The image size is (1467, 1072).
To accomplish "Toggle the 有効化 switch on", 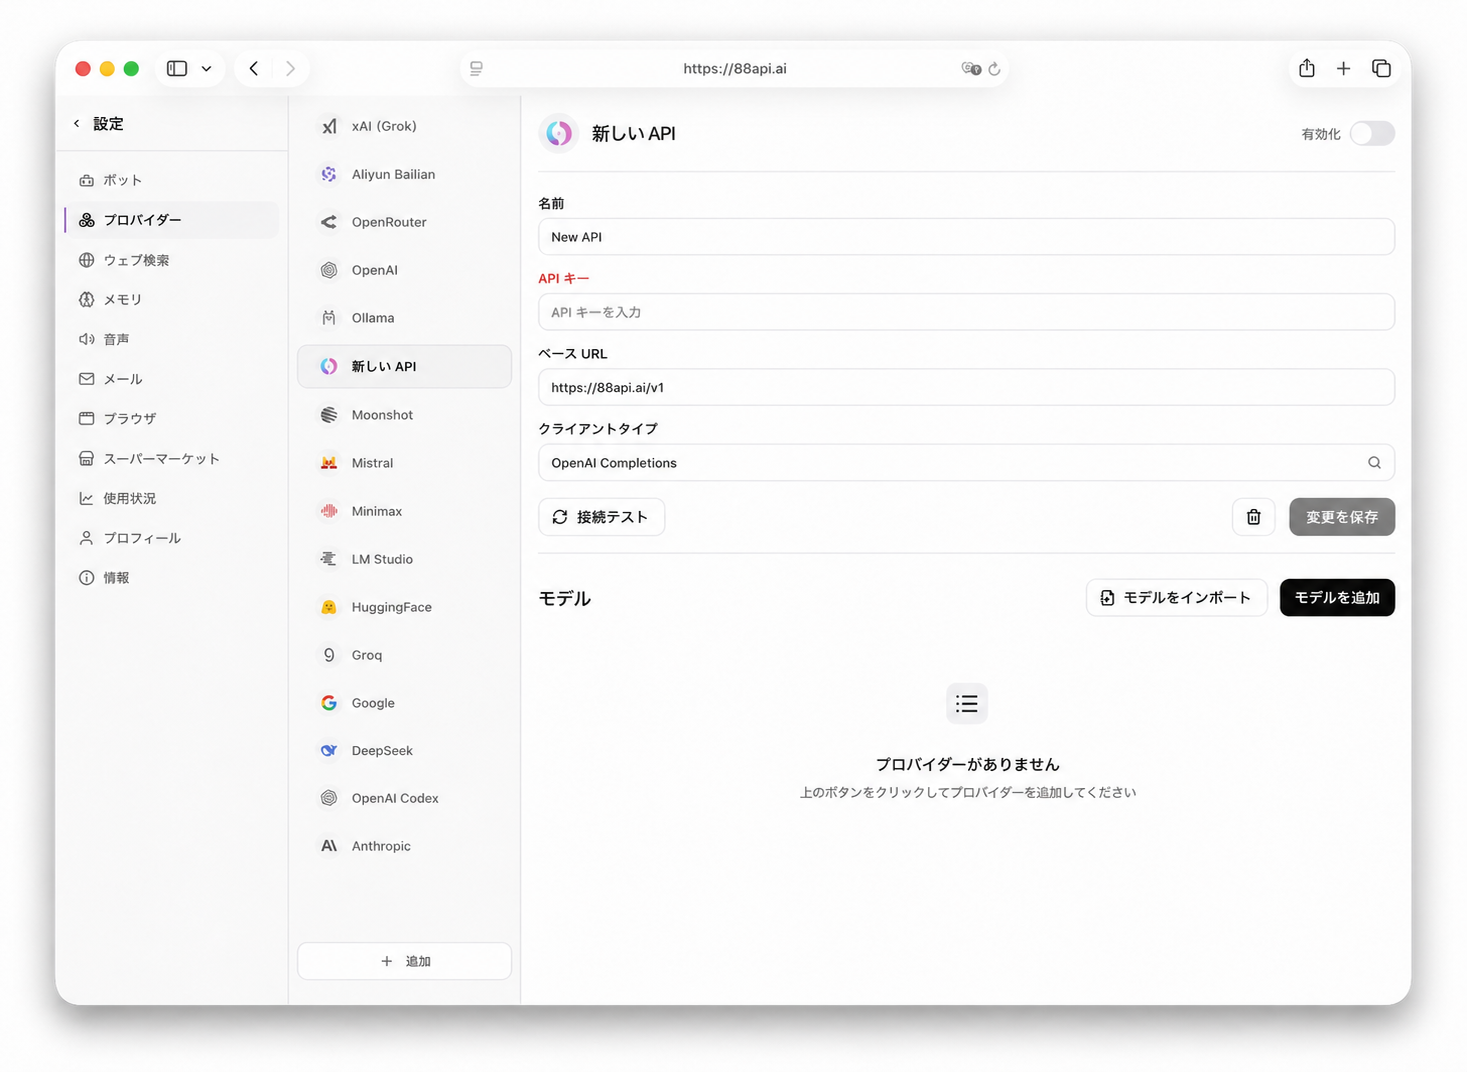I will click(1372, 134).
